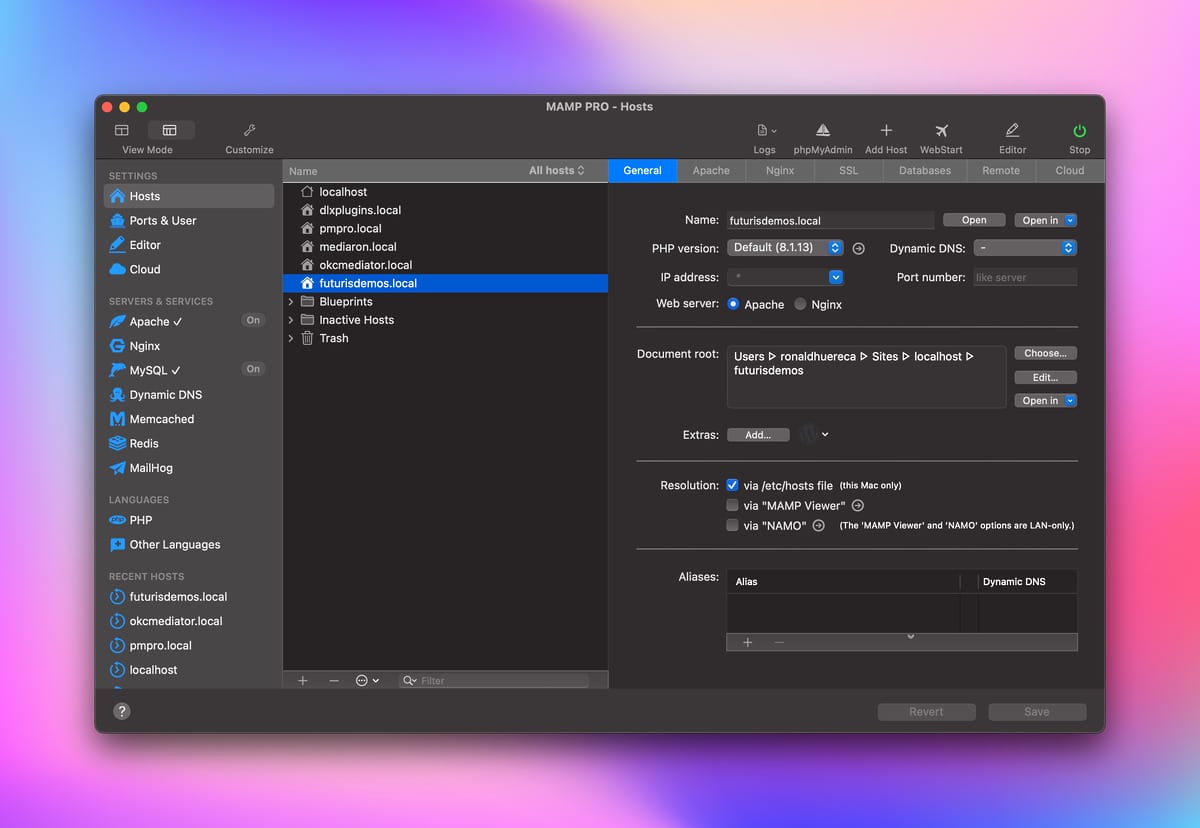
Task: Click the Save button
Action: point(1037,712)
